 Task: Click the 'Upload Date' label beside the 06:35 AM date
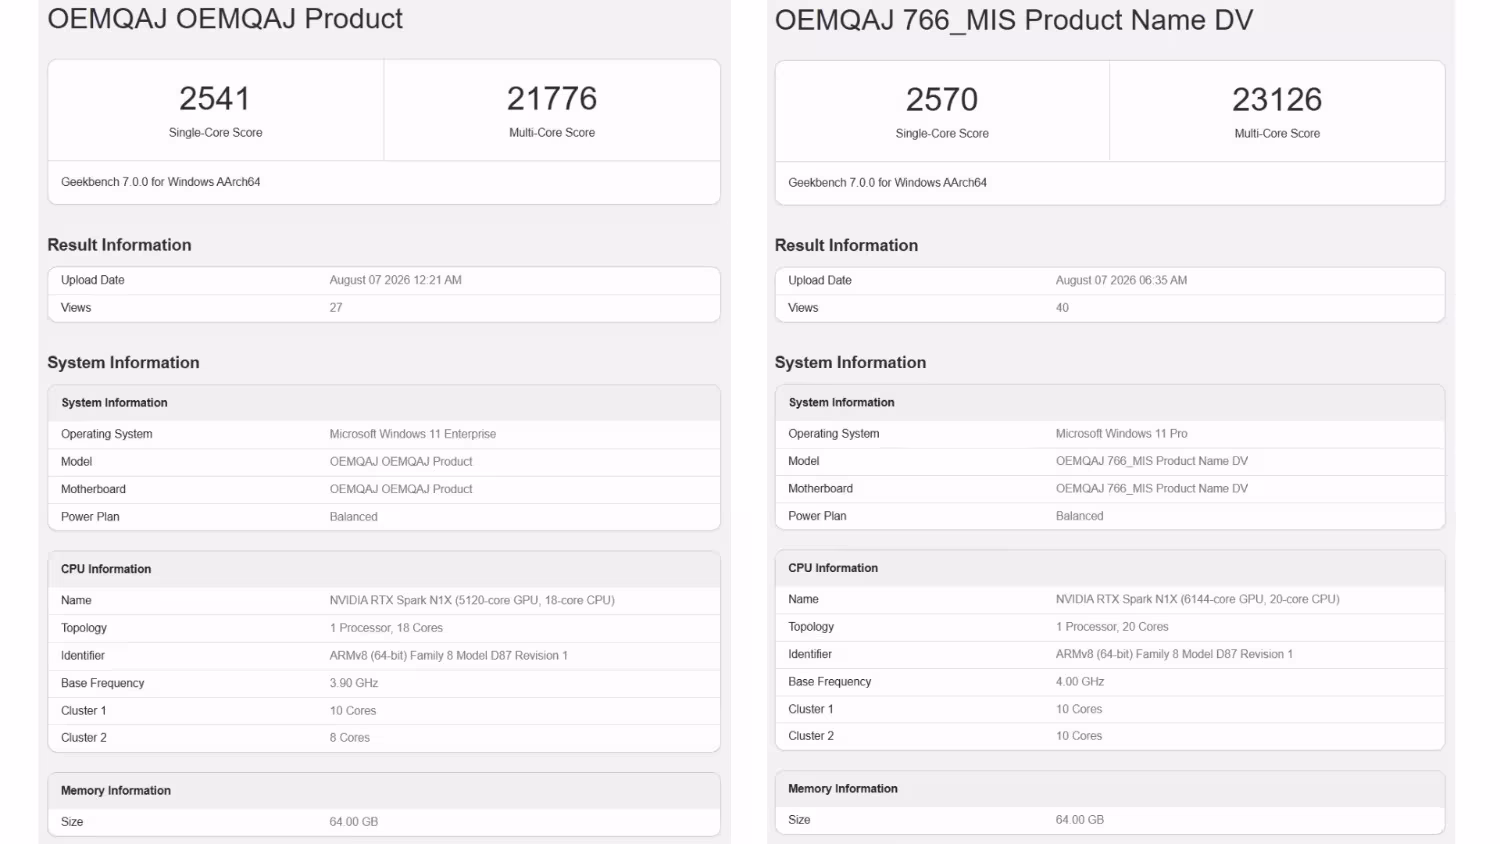tap(820, 280)
